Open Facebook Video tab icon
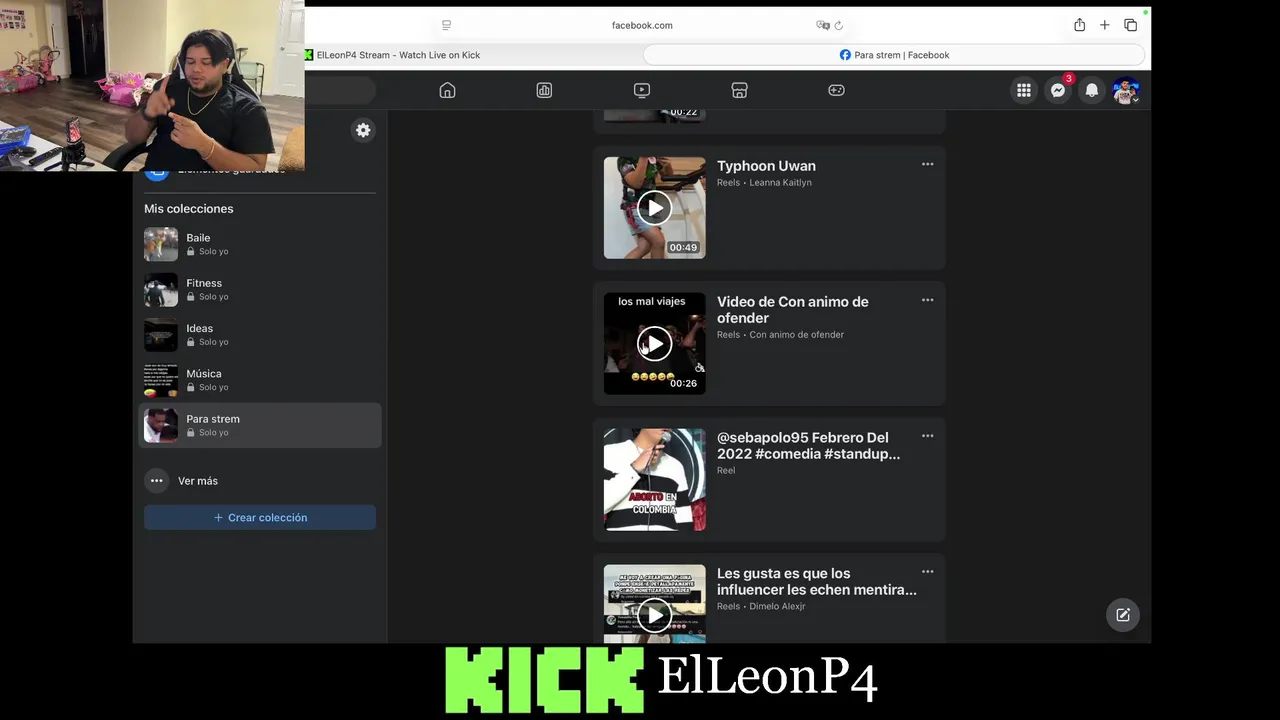The image size is (1280, 720). point(642,90)
